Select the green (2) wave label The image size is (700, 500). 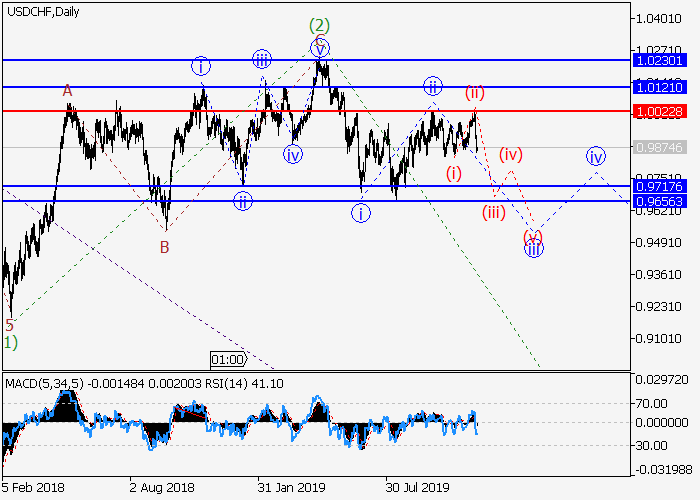319,25
